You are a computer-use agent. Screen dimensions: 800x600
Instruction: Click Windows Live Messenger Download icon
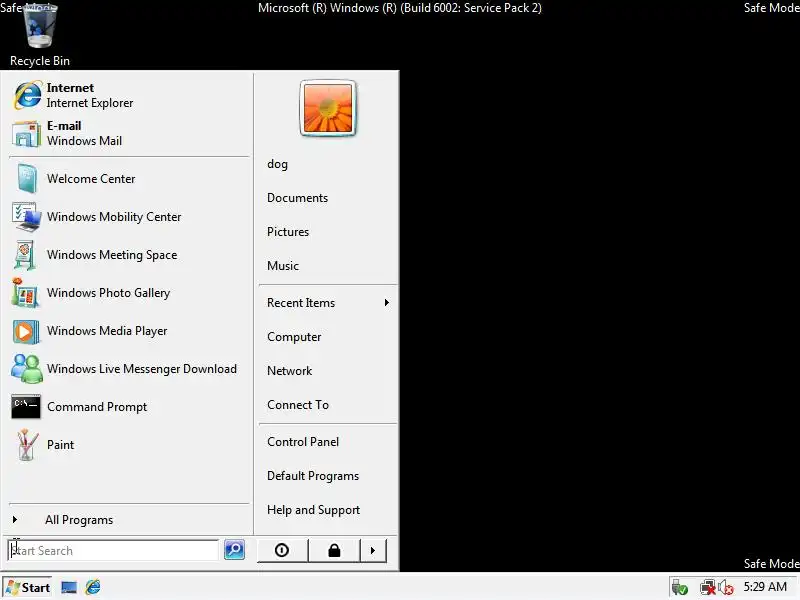point(27,368)
